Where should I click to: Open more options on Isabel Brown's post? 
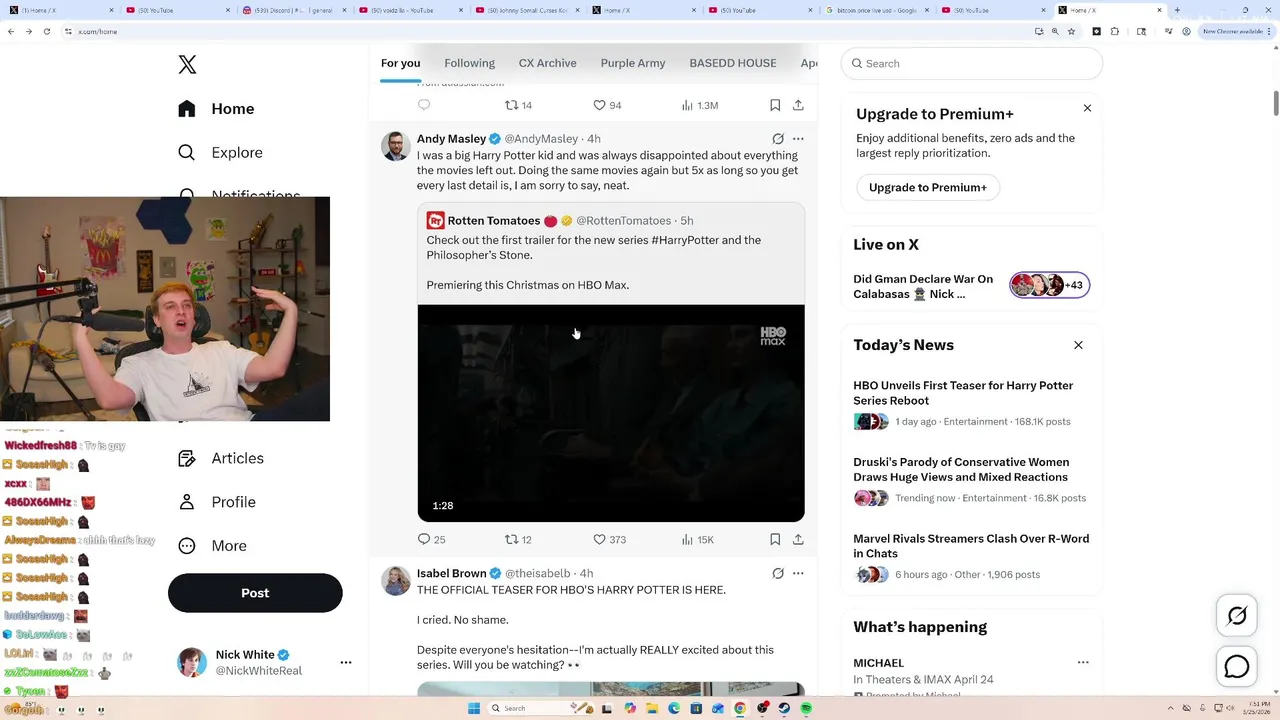pos(798,573)
